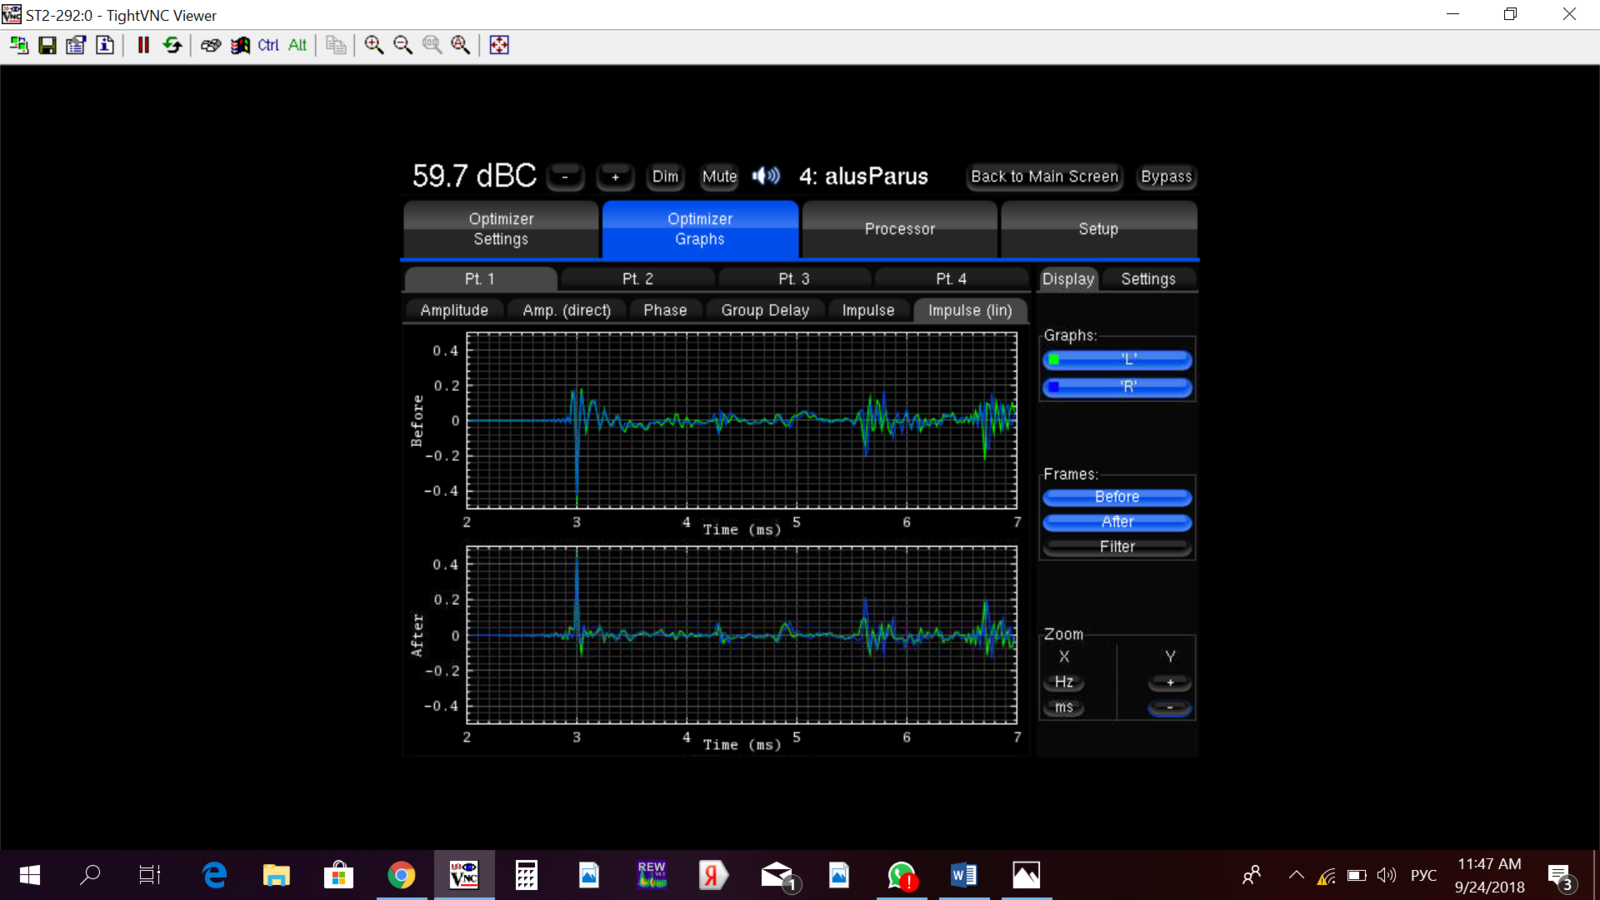Select measurement point Pt. 2
Image resolution: width=1600 pixels, height=900 pixels.
point(637,279)
